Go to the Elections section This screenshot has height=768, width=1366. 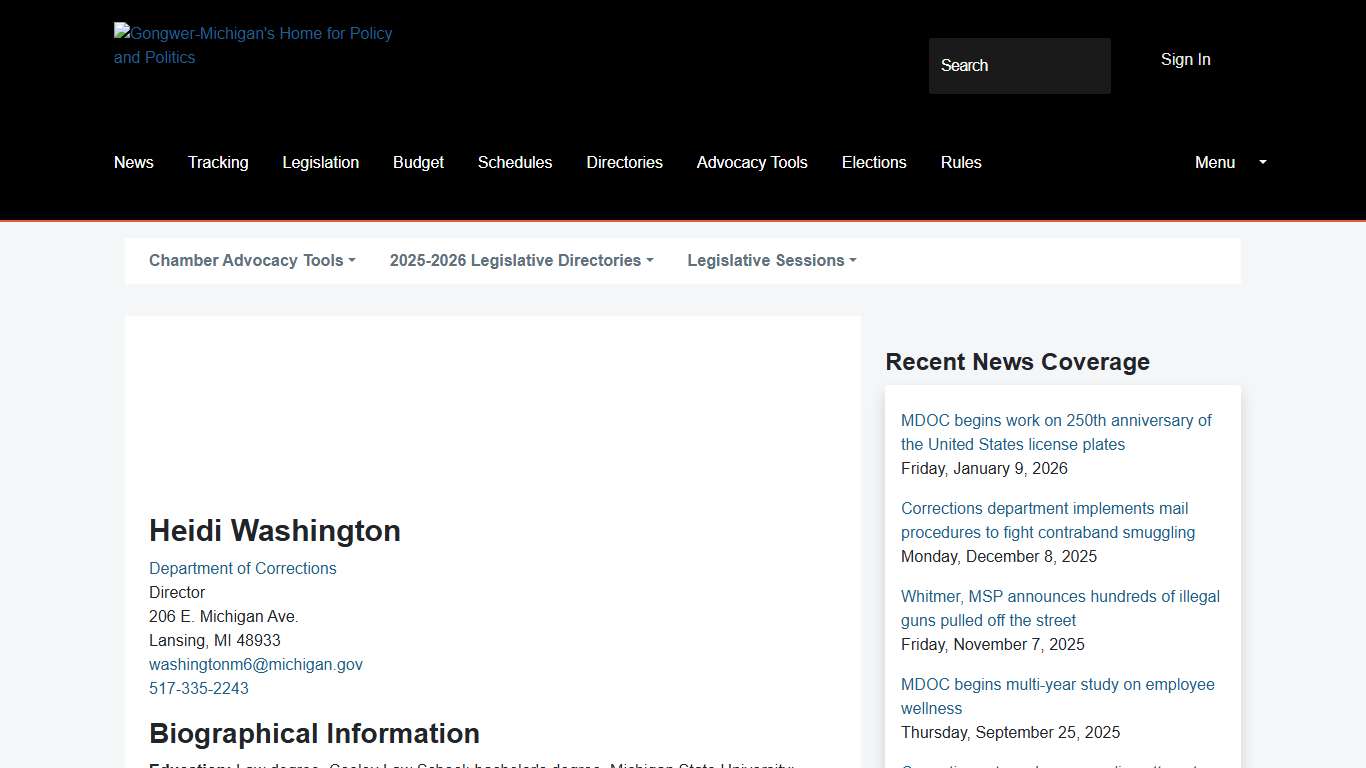(x=874, y=162)
